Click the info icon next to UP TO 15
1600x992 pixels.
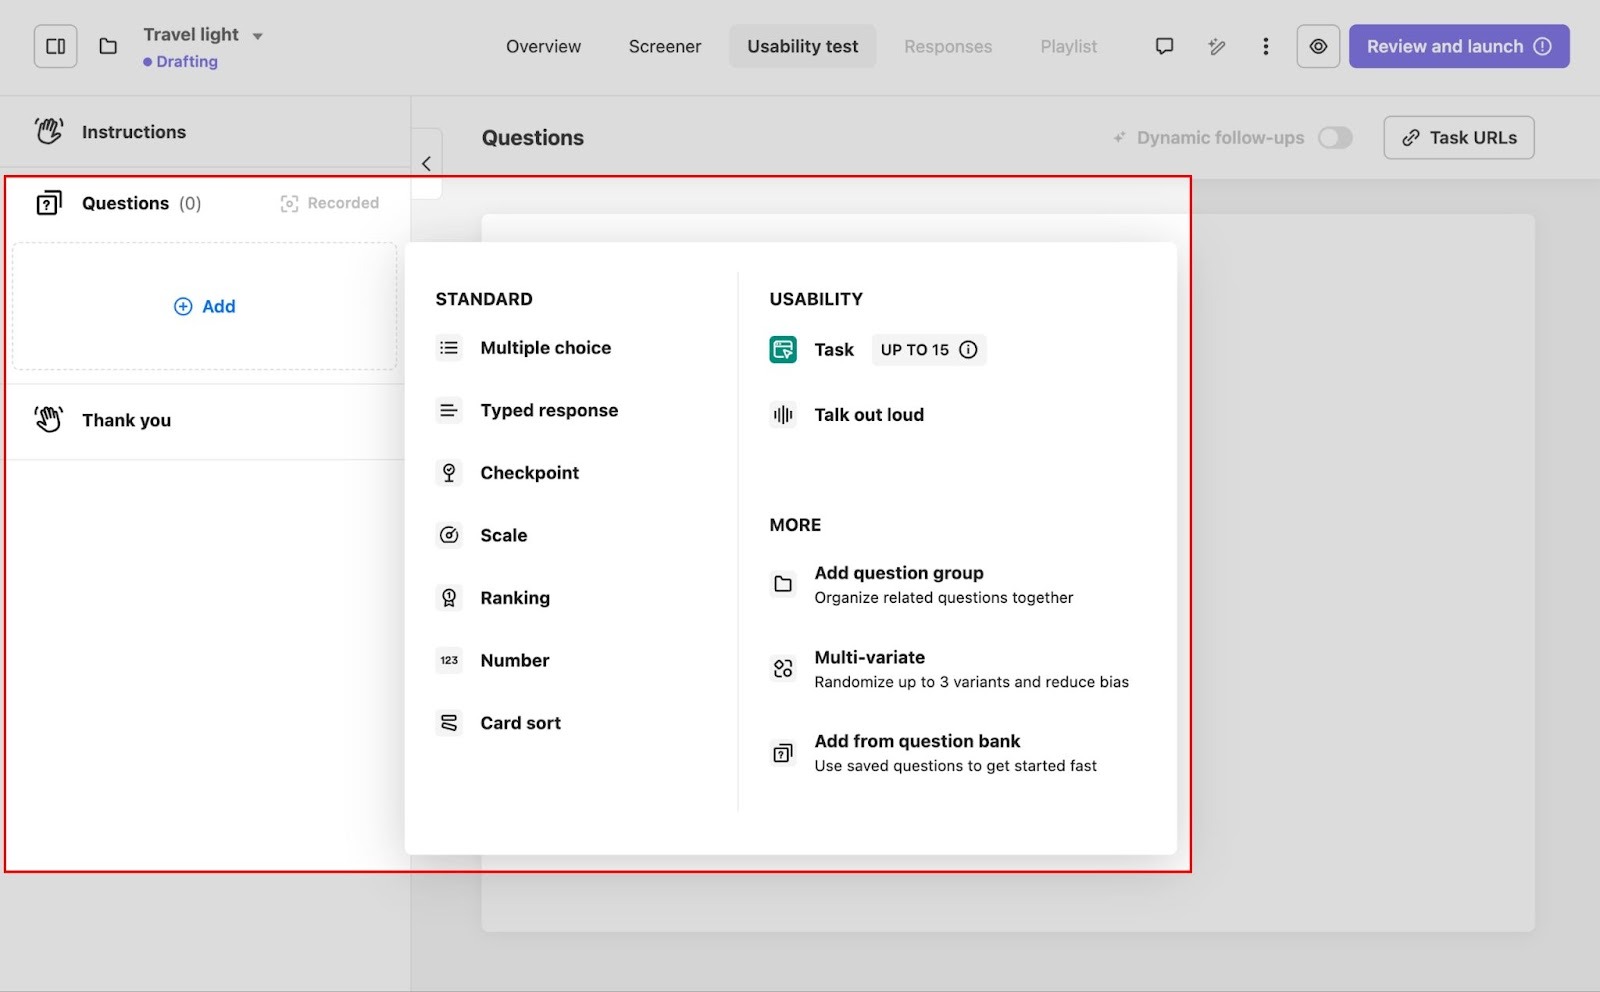pyautogui.click(x=968, y=350)
